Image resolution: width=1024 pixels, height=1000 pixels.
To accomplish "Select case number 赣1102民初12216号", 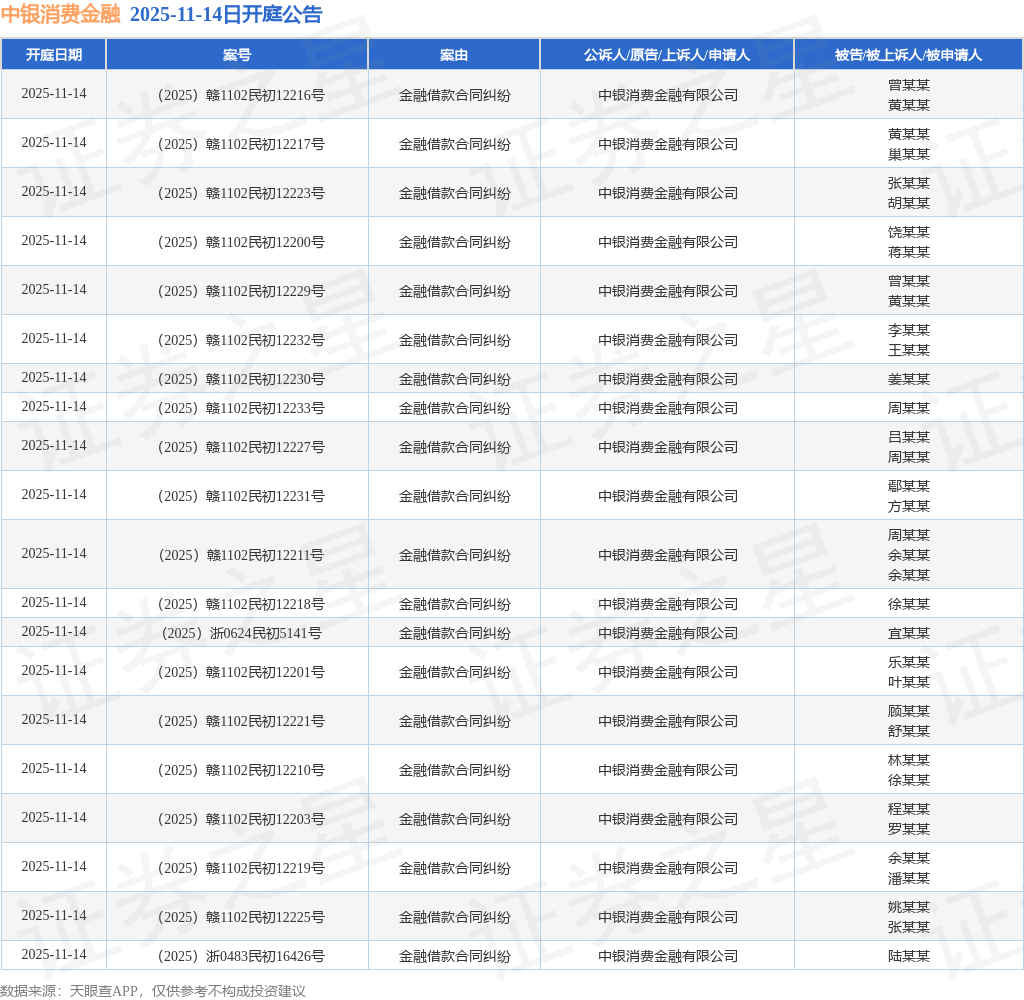I will 241,95.
